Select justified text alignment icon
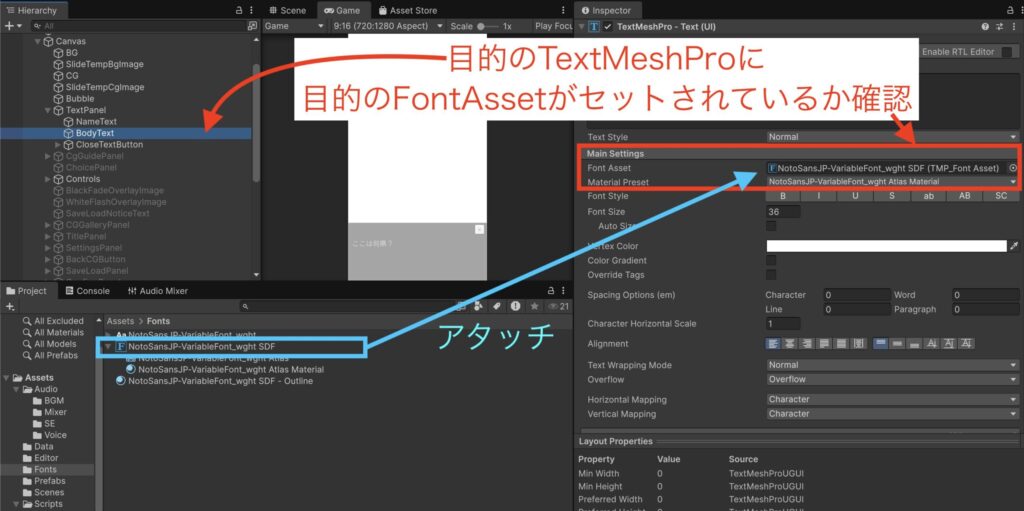 824,344
